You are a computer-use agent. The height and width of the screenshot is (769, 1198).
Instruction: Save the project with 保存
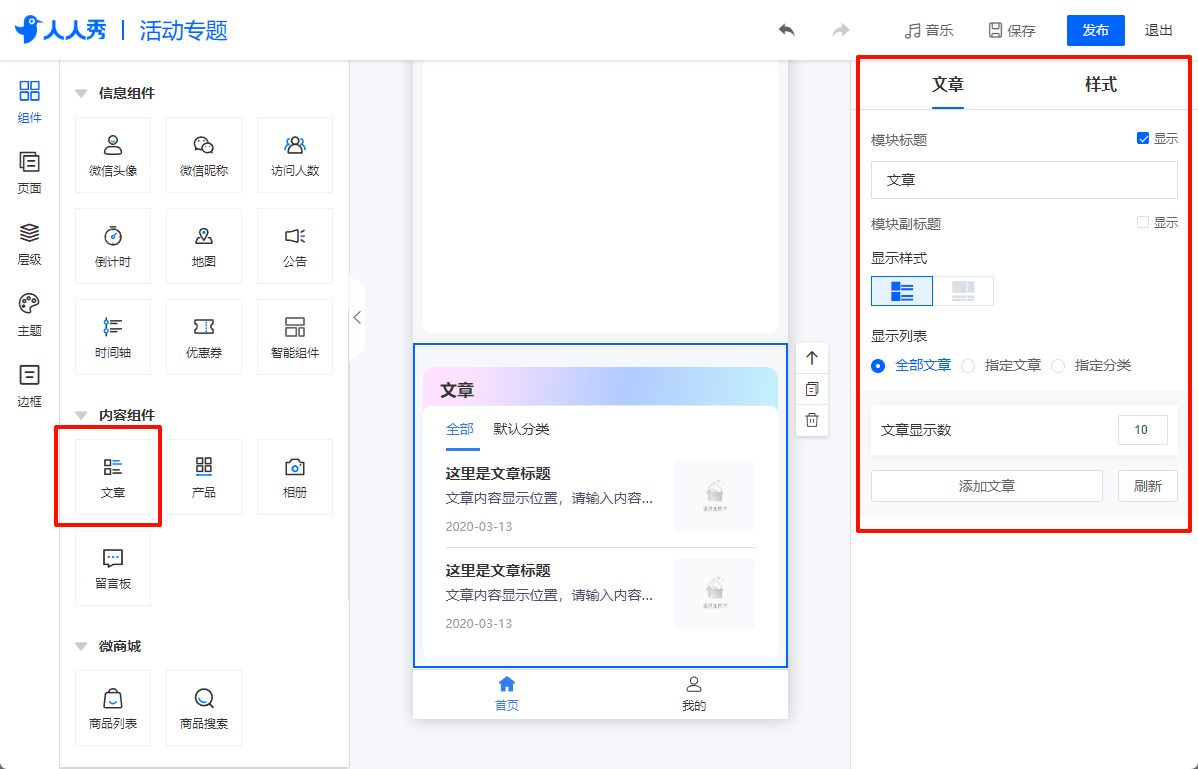coord(1012,31)
